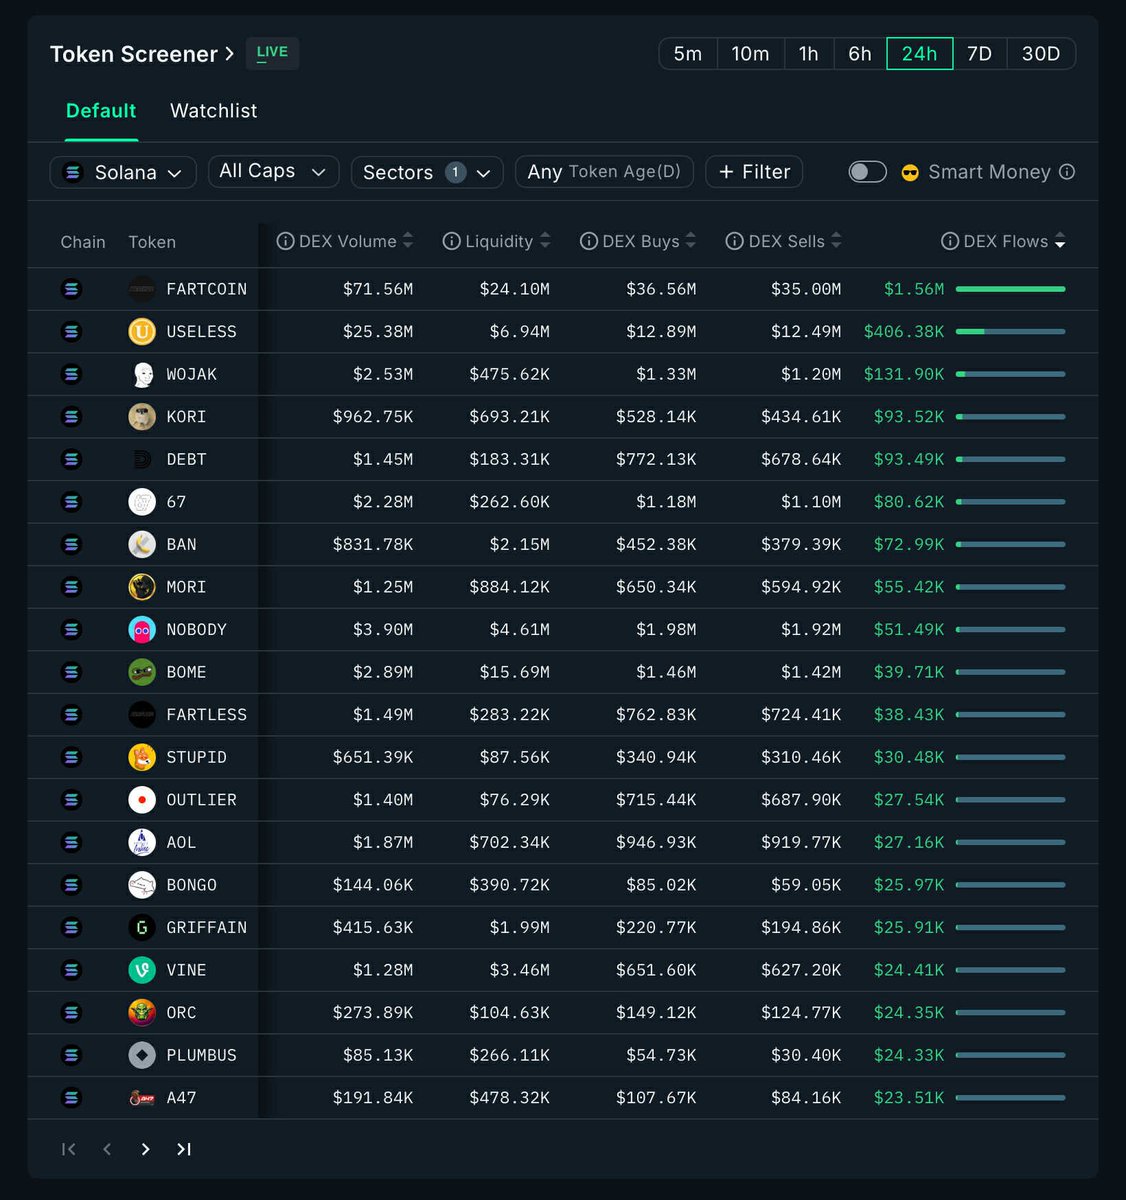The width and height of the screenshot is (1126, 1200).
Task: Click the VINE token logo icon
Action: click(142, 969)
